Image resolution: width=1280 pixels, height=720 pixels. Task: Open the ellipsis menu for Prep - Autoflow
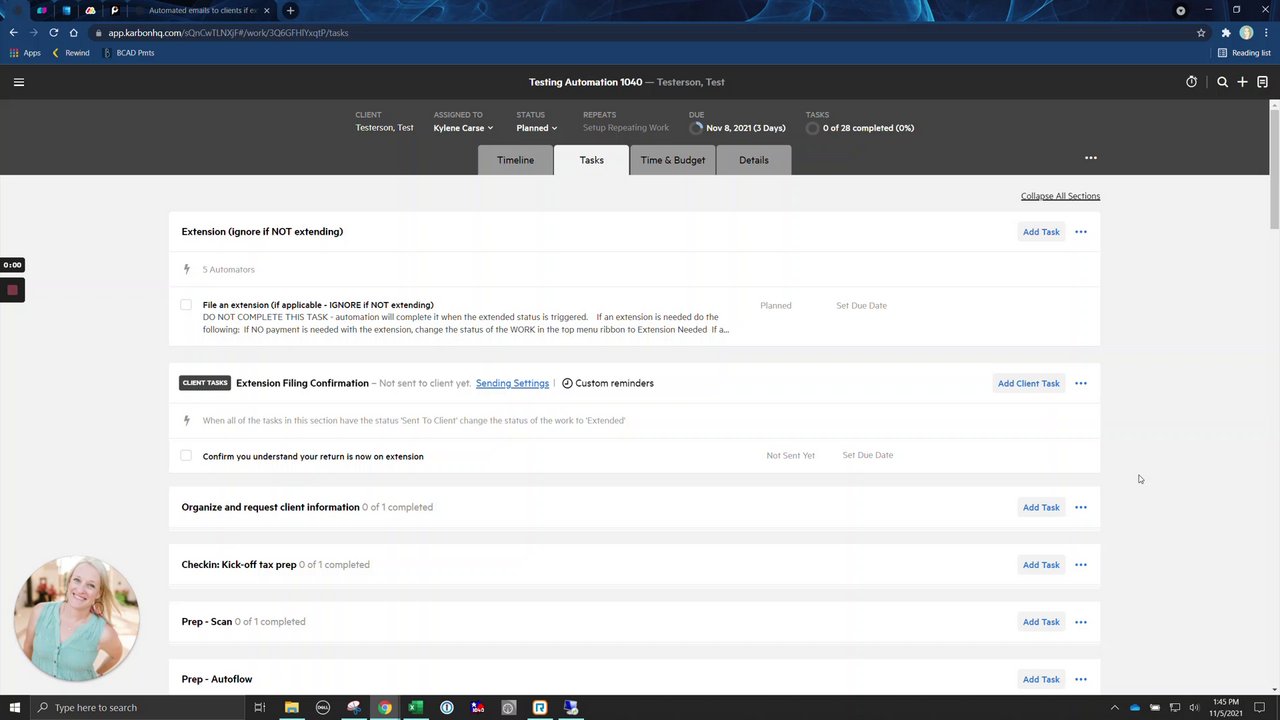(1081, 679)
